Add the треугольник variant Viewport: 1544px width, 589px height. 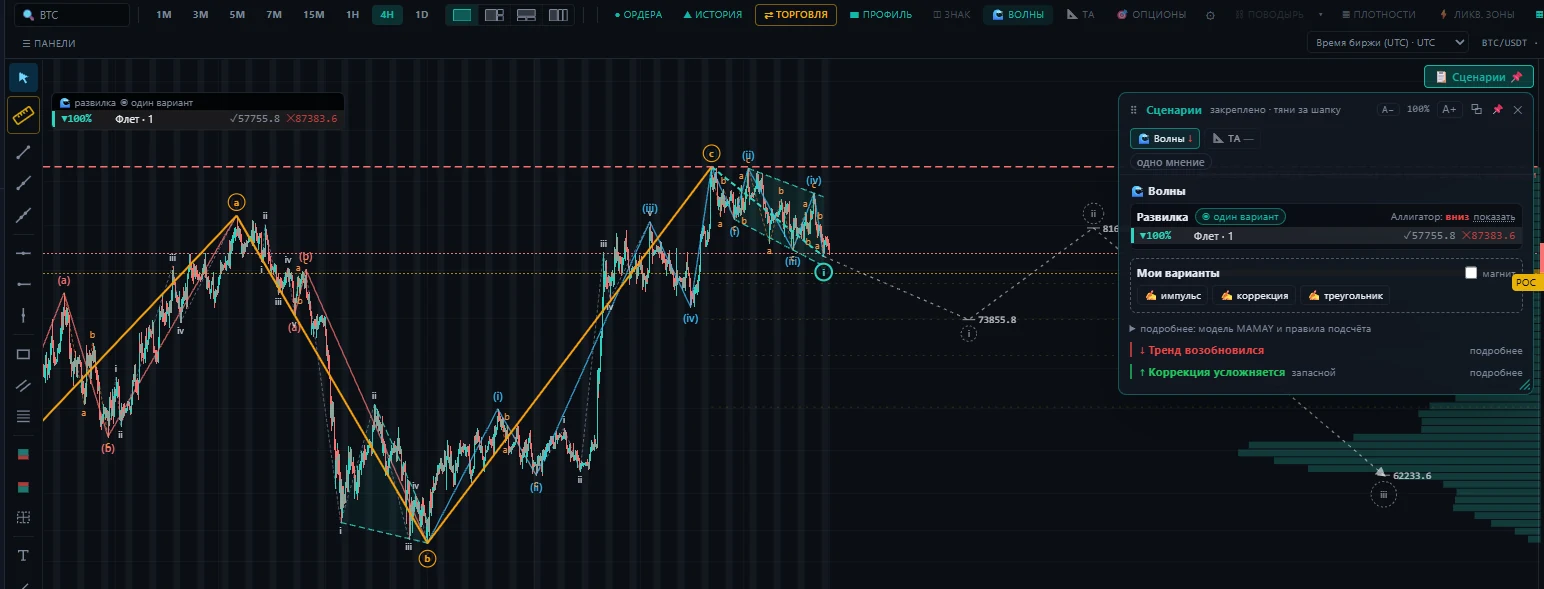point(1345,295)
